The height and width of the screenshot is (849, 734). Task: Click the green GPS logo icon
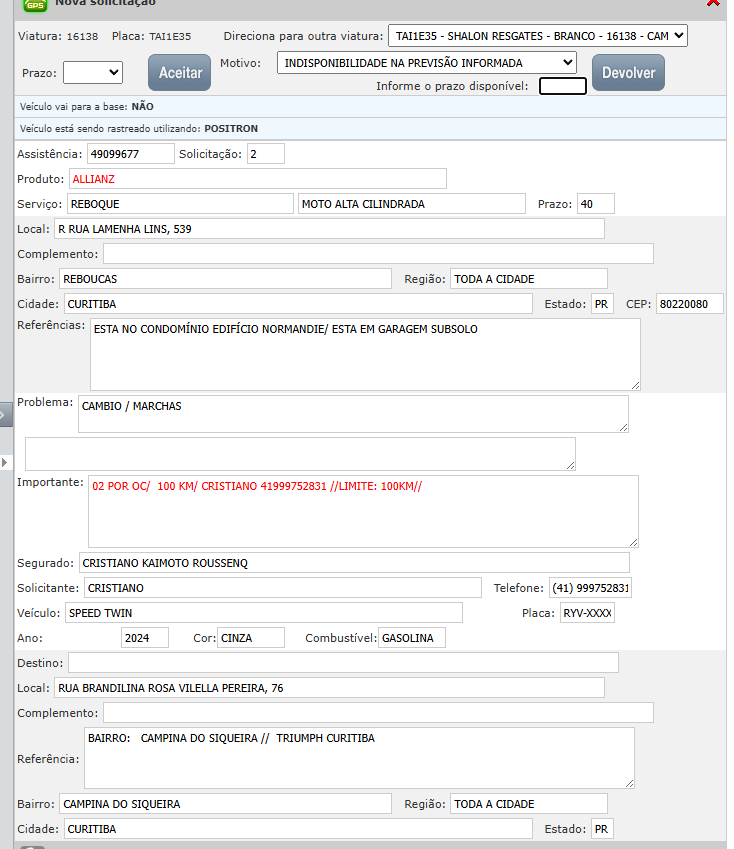coord(35,4)
